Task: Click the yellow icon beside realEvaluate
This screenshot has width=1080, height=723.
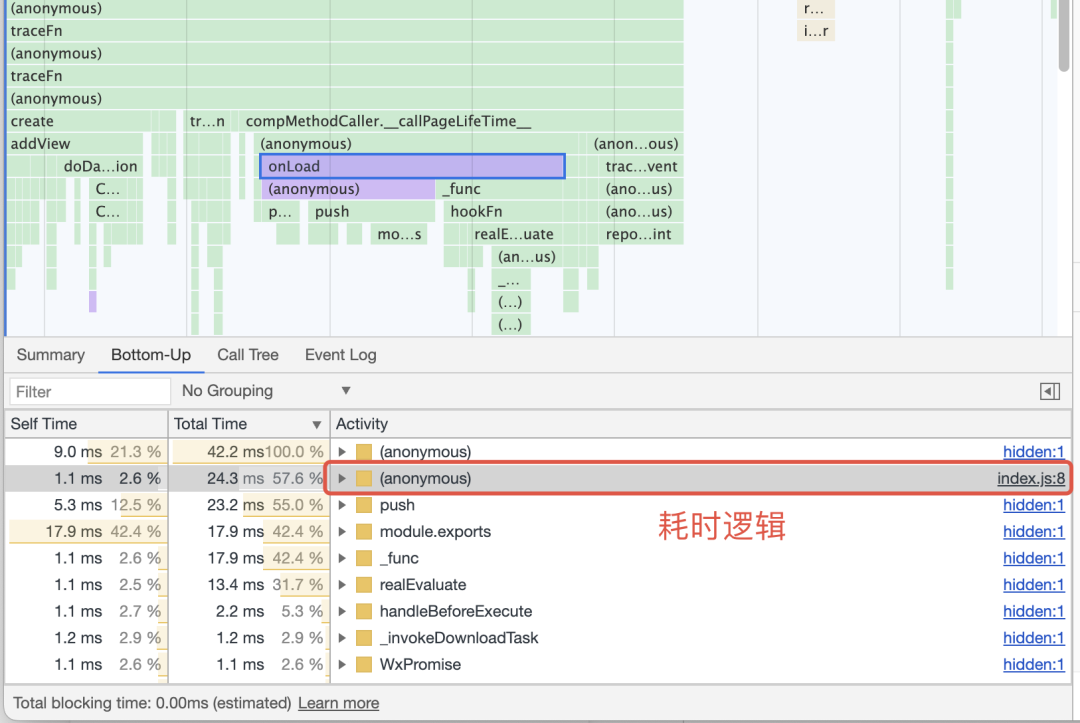Action: [x=364, y=585]
